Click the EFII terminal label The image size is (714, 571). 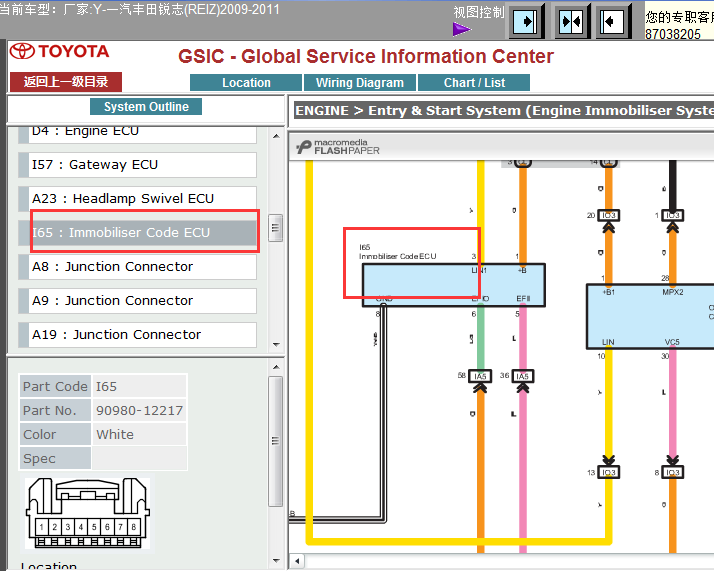pyautogui.click(x=523, y=299)
